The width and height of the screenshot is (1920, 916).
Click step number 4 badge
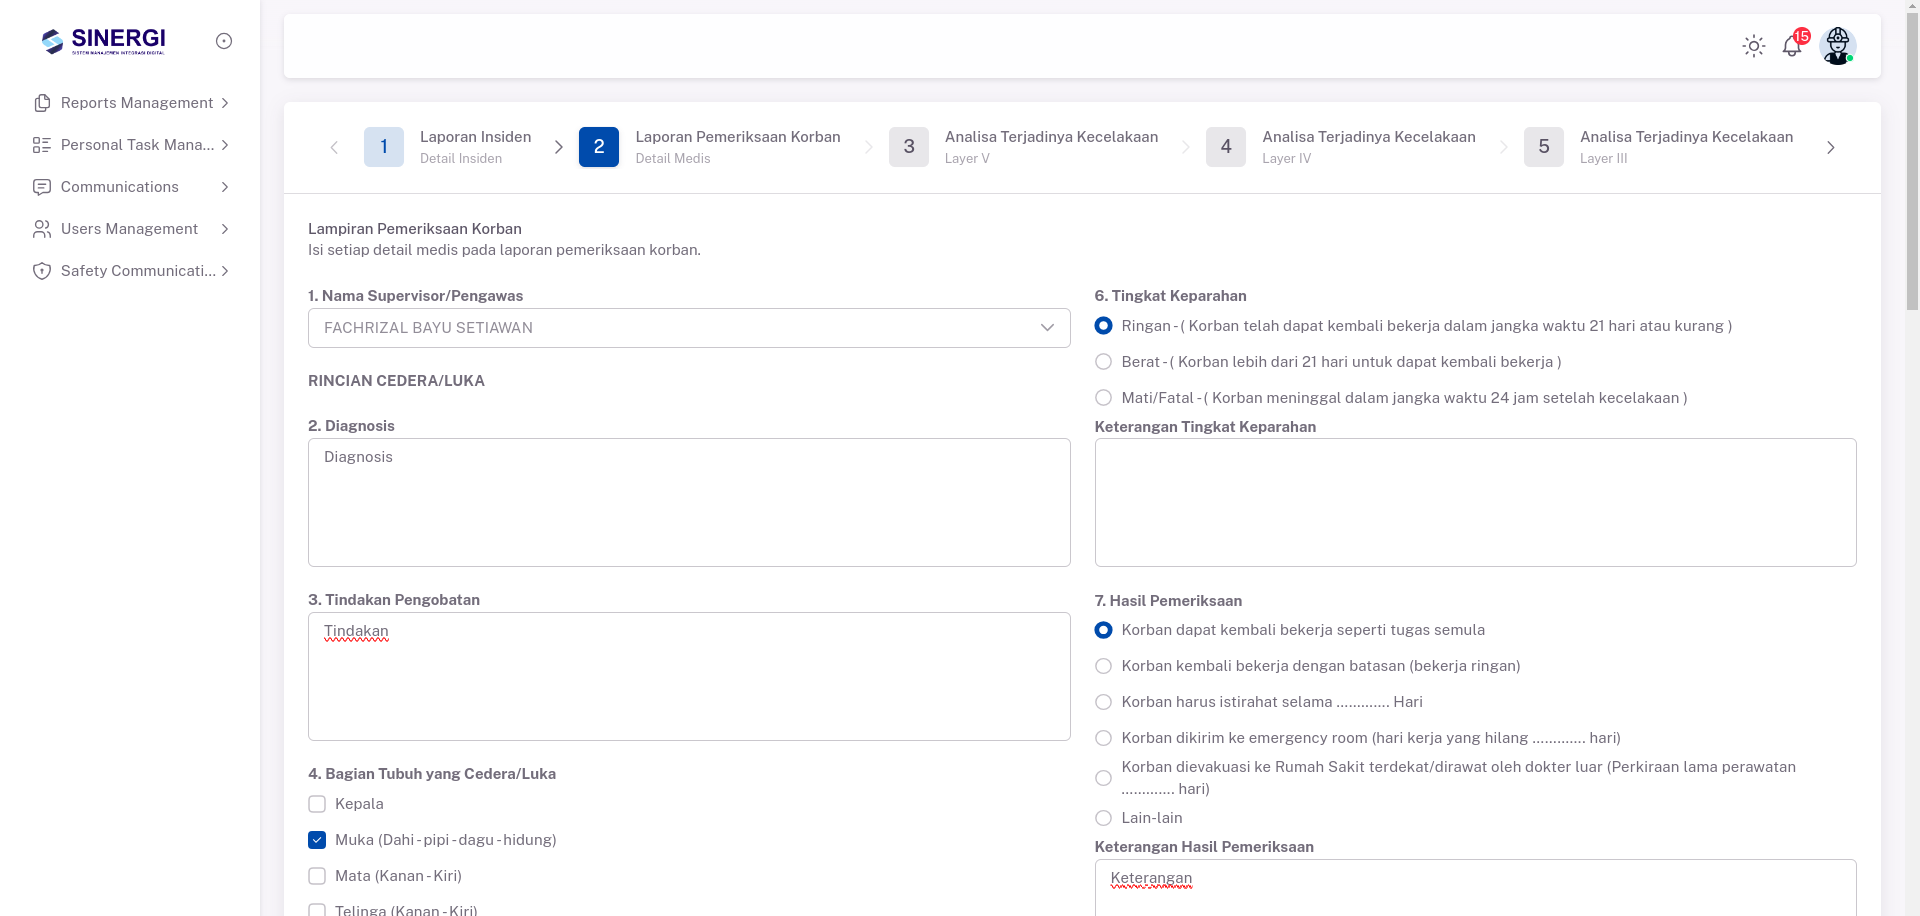pos(1226,147)
